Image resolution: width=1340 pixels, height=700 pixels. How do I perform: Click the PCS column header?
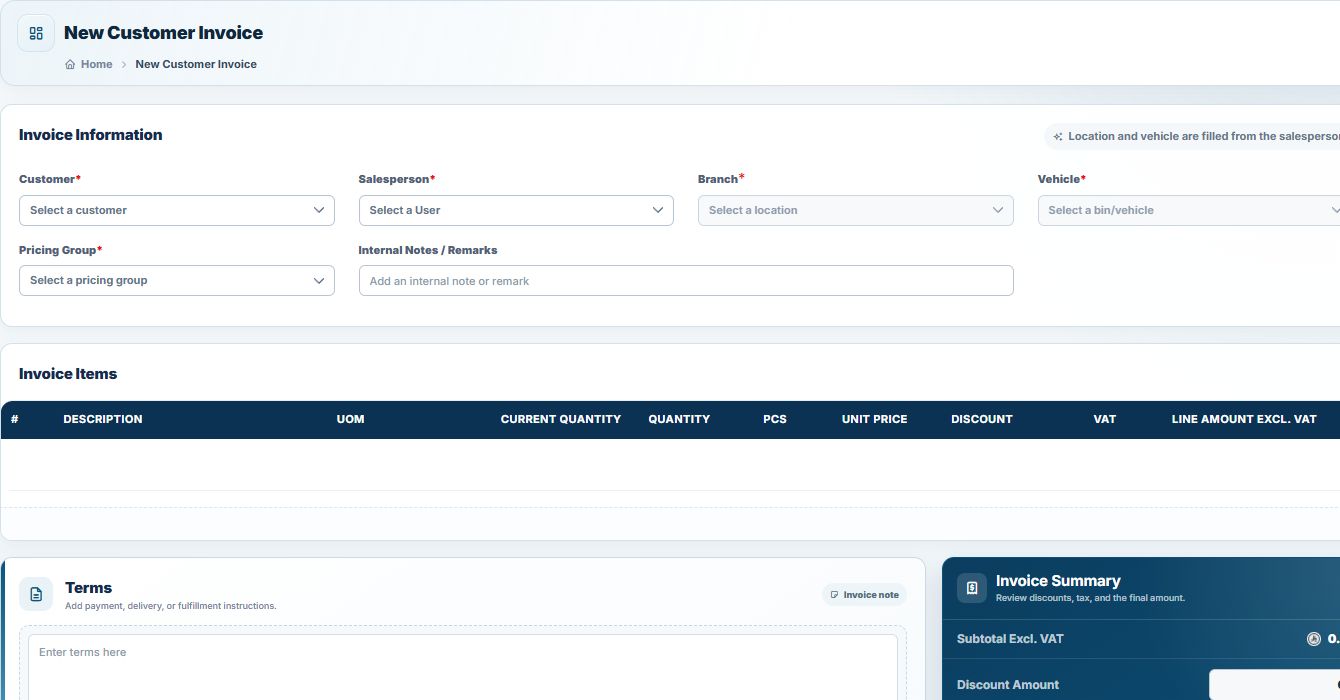pos(775,419)
